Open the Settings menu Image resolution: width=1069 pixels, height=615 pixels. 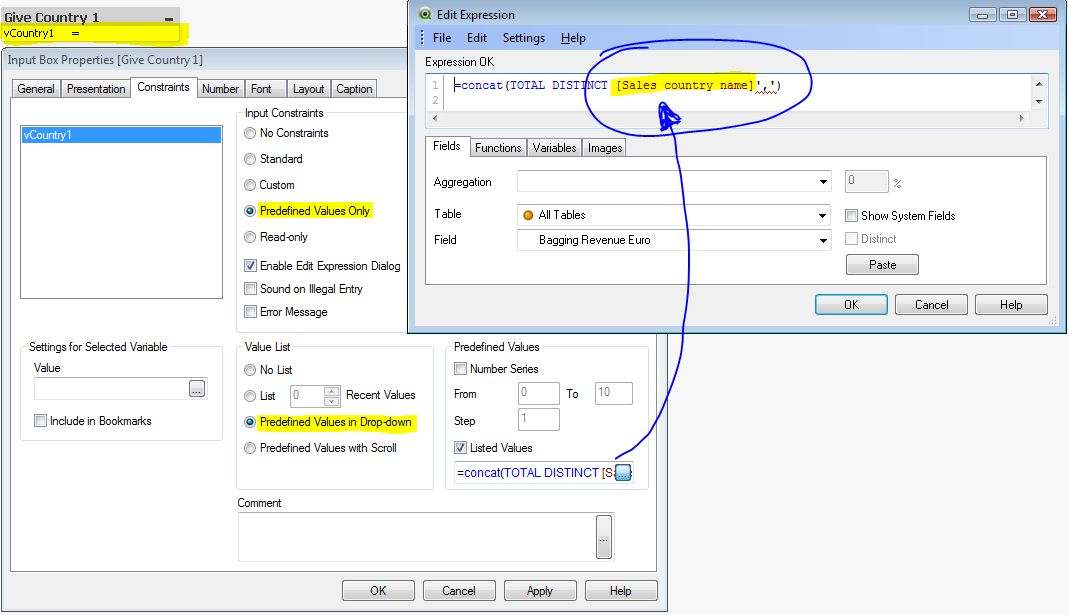pos(524,38)
